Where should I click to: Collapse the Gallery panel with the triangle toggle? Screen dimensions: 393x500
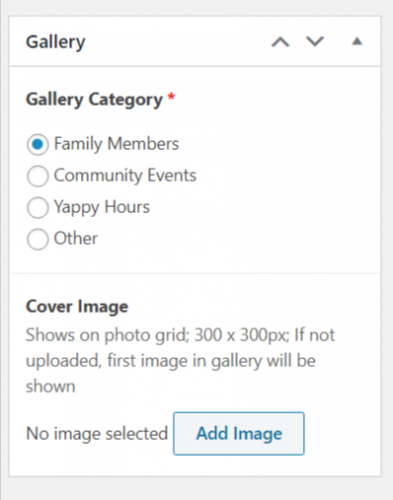pos(357,42)
